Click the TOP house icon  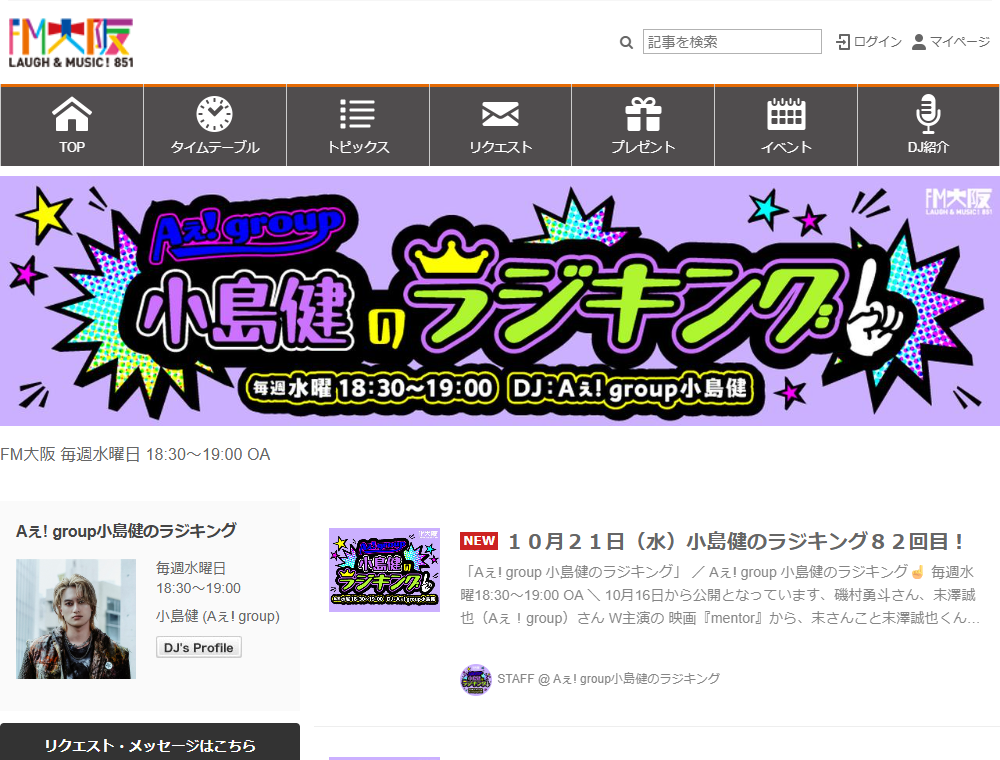click(72, 113)
